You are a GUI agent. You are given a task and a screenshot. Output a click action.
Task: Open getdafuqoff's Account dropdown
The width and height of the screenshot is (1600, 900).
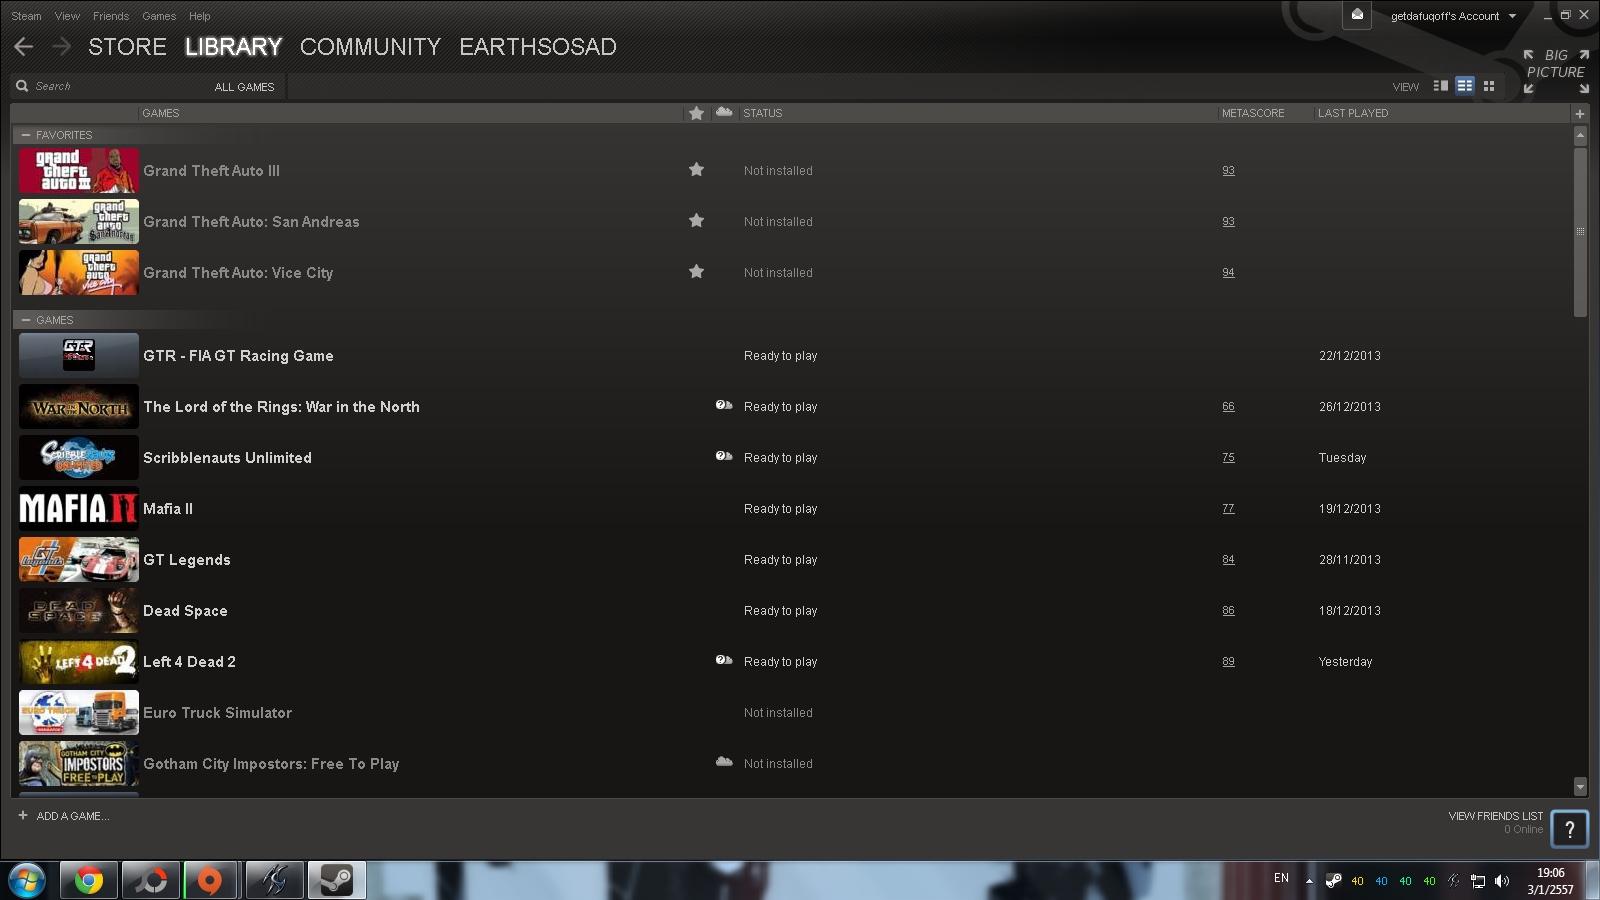click(x=1453, y=16)
